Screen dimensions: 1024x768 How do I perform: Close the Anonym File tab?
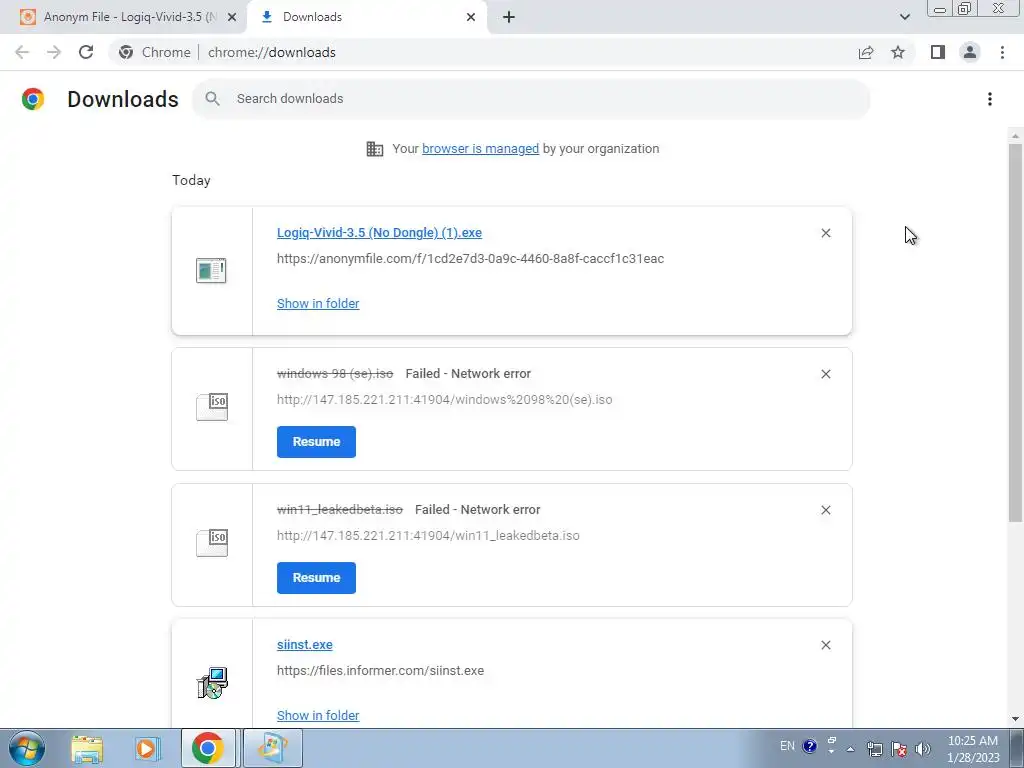(x=232, y=17)
